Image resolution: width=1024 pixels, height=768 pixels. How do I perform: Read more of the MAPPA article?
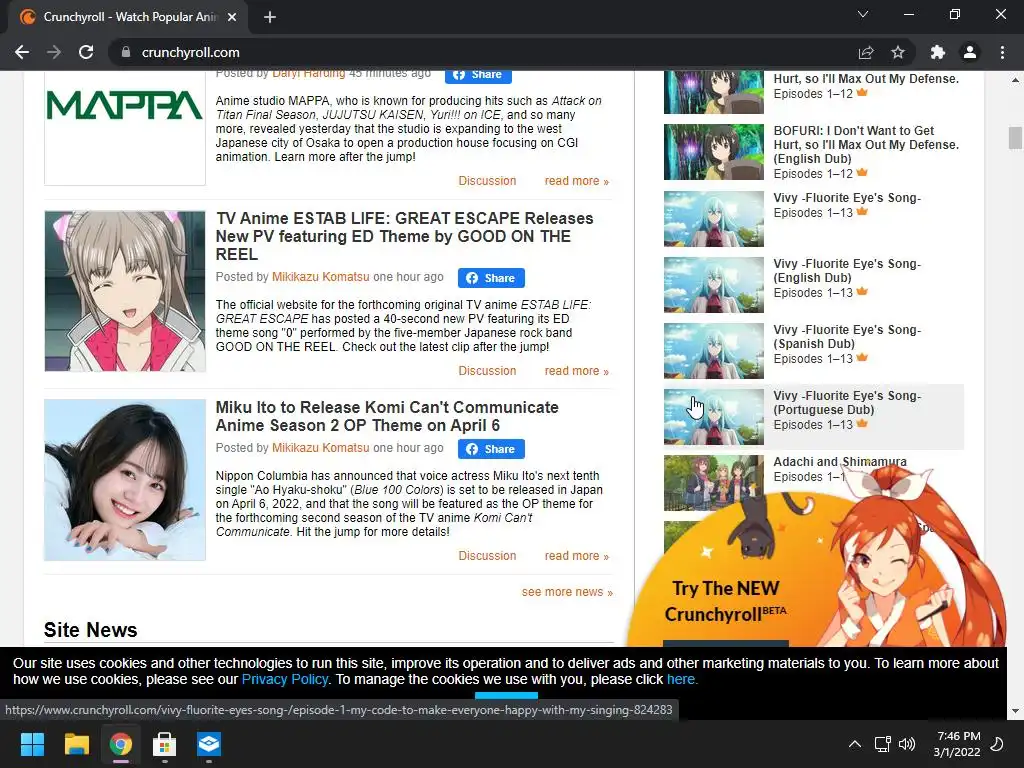[x=577, y=181]
